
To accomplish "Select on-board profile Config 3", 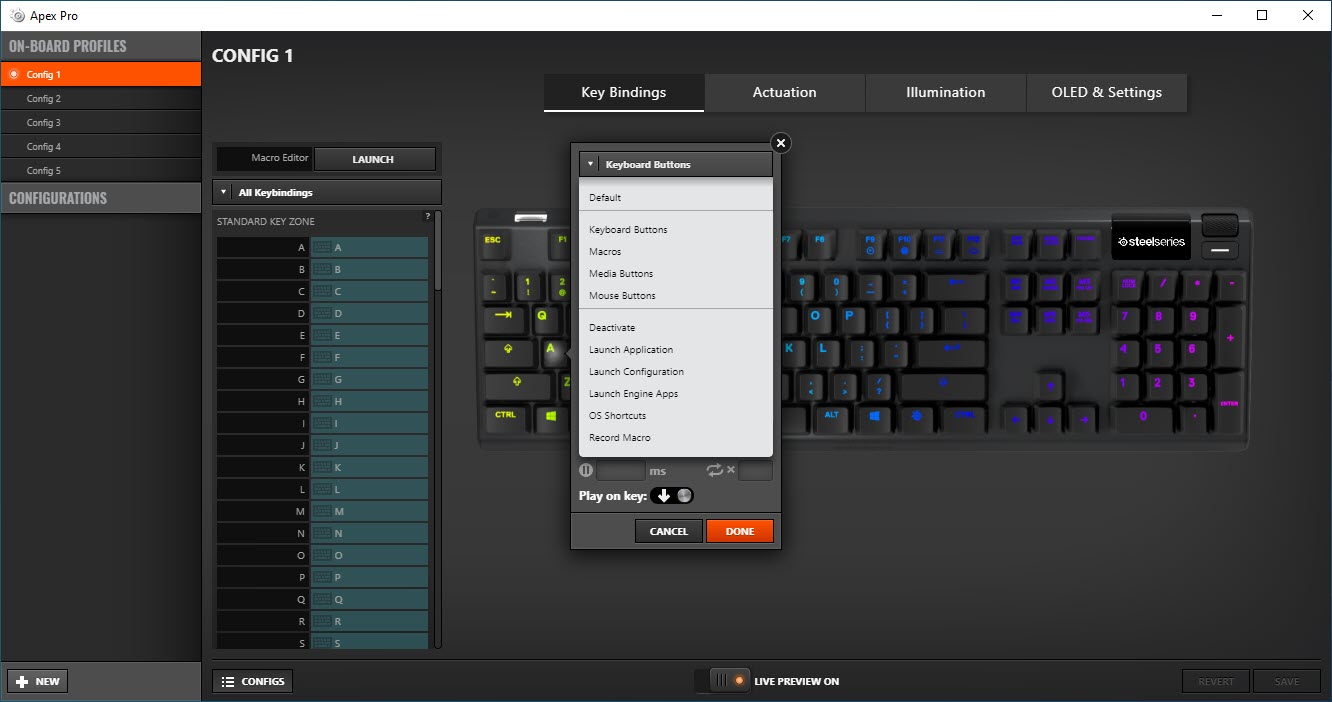I will point(100,122).
